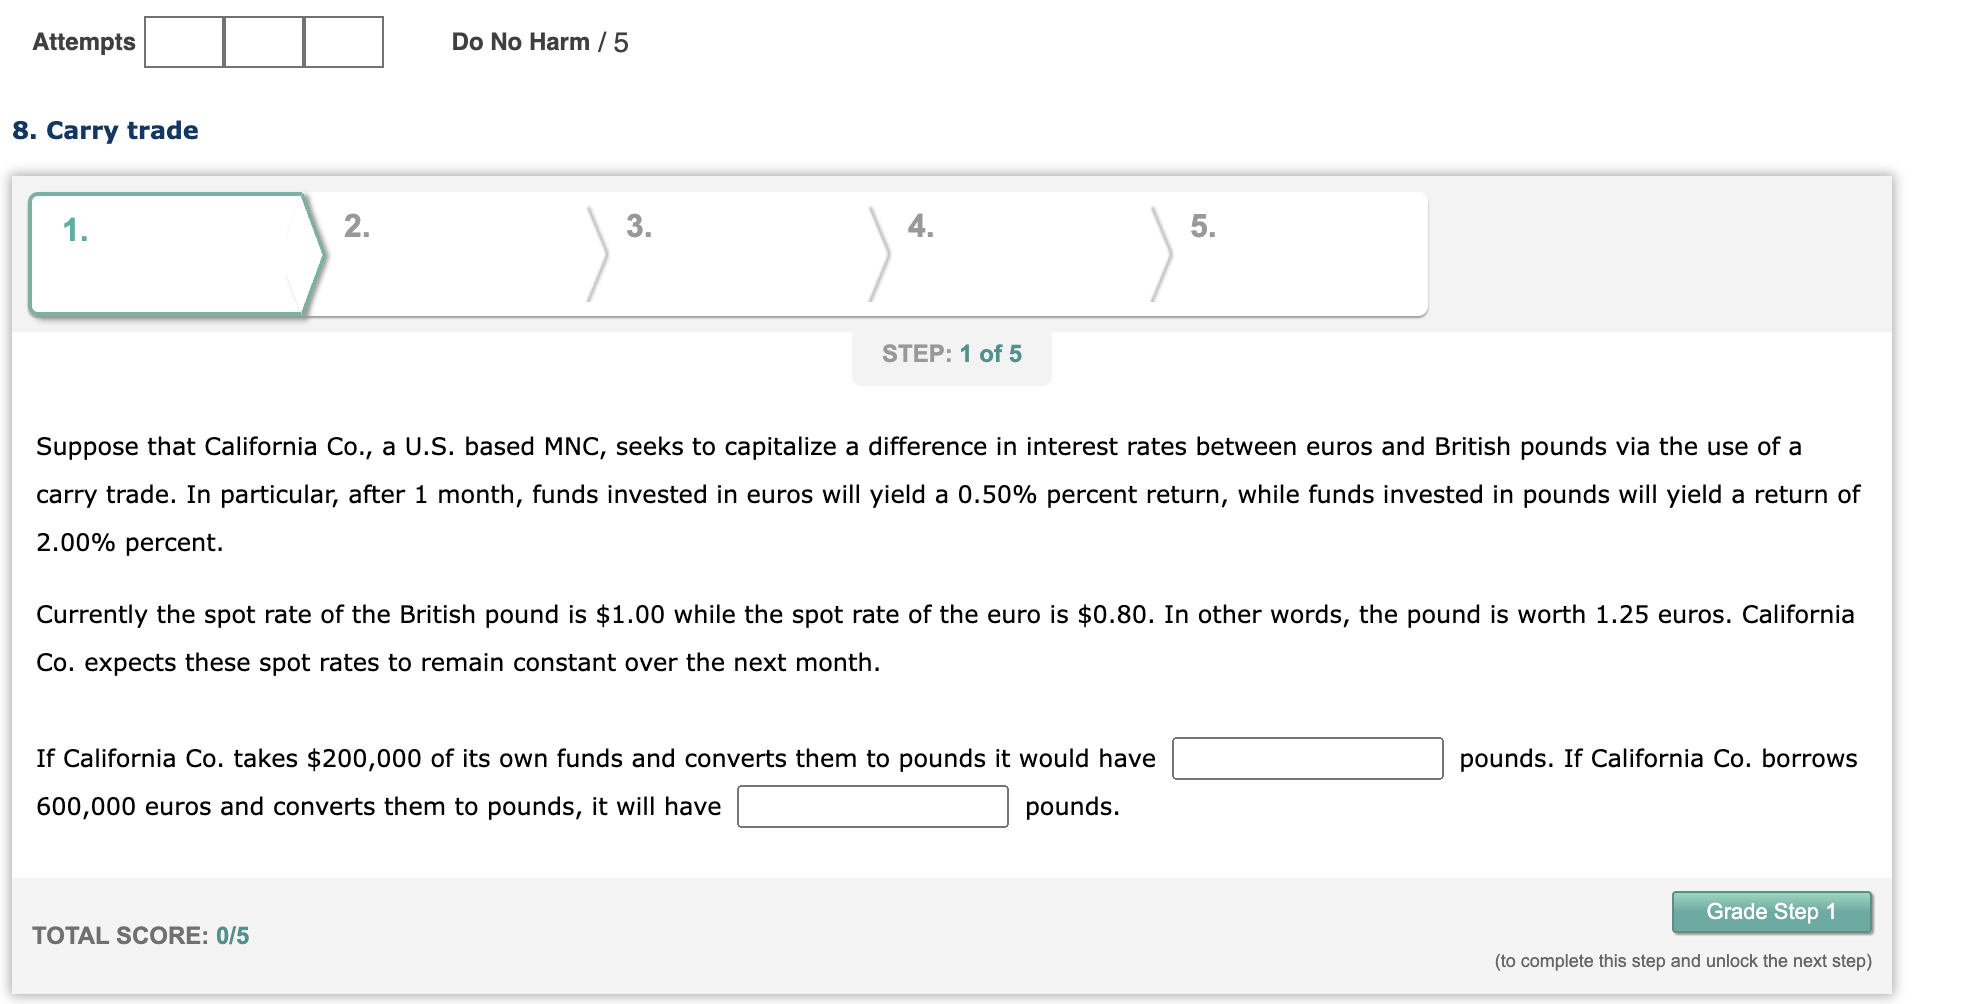Click the third Attempts box

coord(344,42)
